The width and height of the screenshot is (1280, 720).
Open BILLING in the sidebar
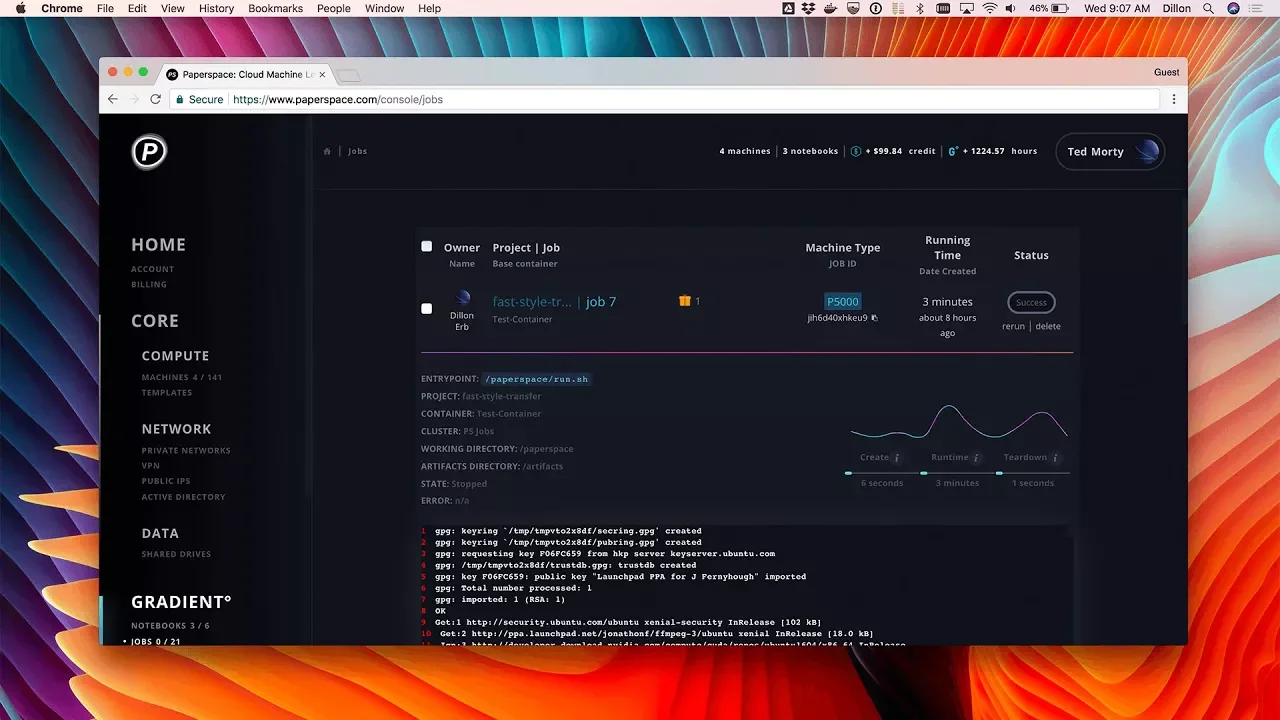coord(149,284)
